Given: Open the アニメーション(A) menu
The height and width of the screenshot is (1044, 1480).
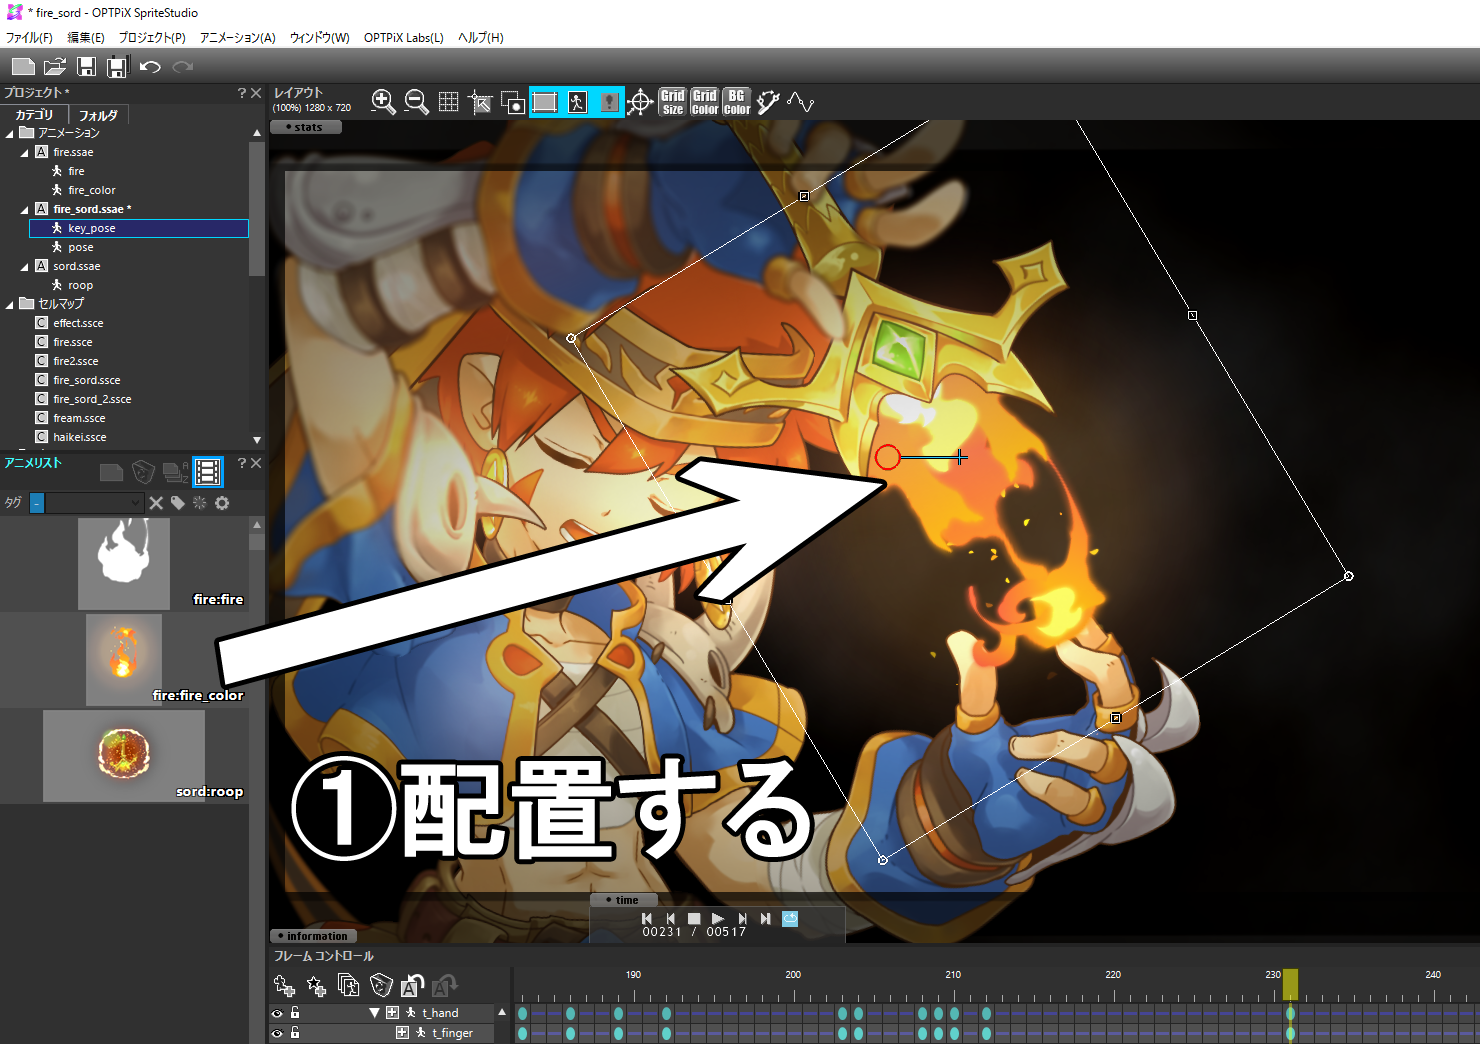Looking at the screenshot, I should click(238, 38).
